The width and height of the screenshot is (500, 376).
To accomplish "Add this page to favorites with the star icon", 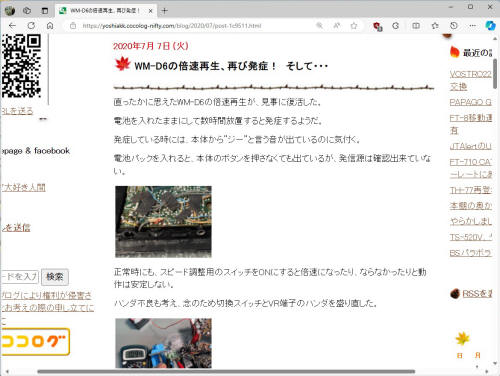I will click(354, 26).
